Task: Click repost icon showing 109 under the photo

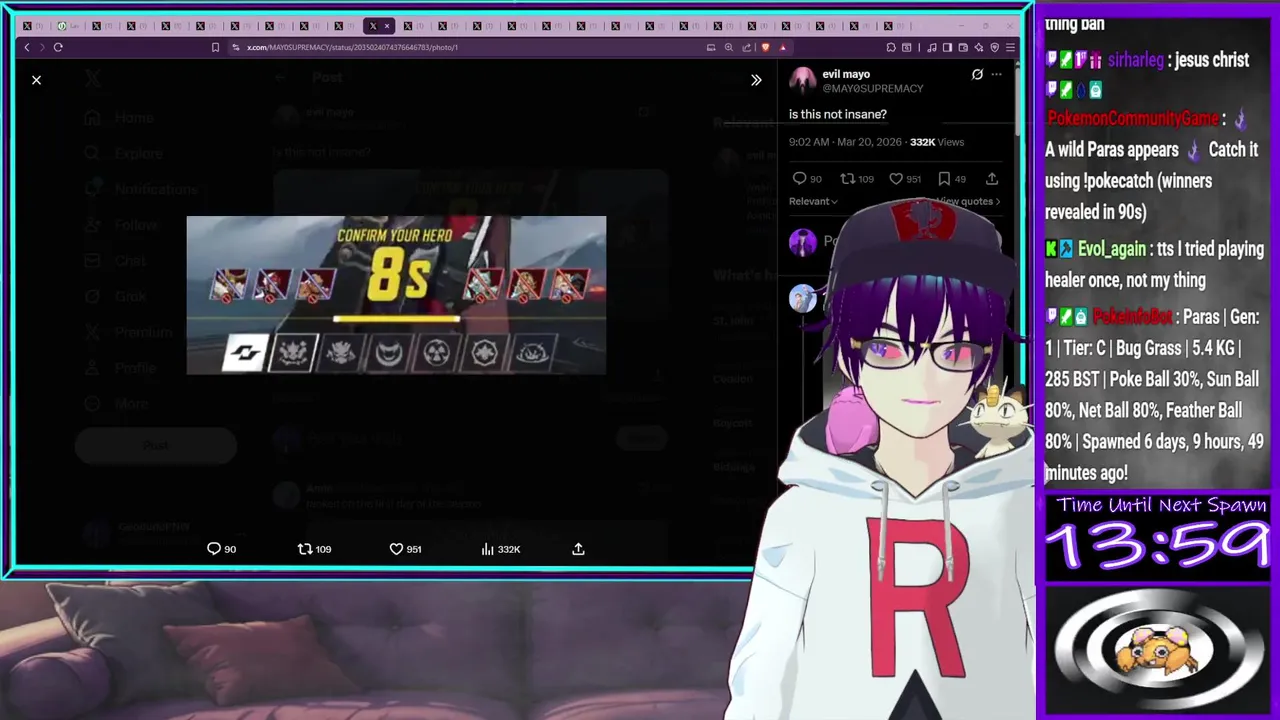Action: tap(314, 549)
